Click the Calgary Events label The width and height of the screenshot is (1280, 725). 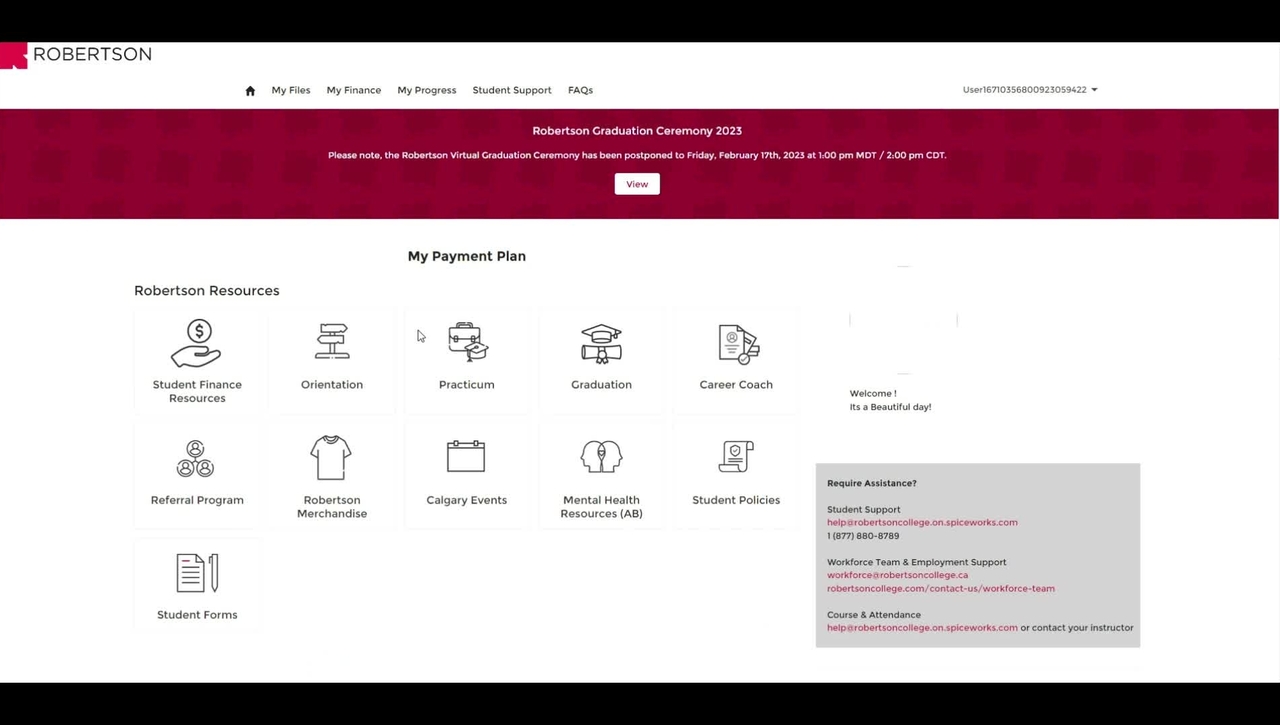[x=467, y=500]
